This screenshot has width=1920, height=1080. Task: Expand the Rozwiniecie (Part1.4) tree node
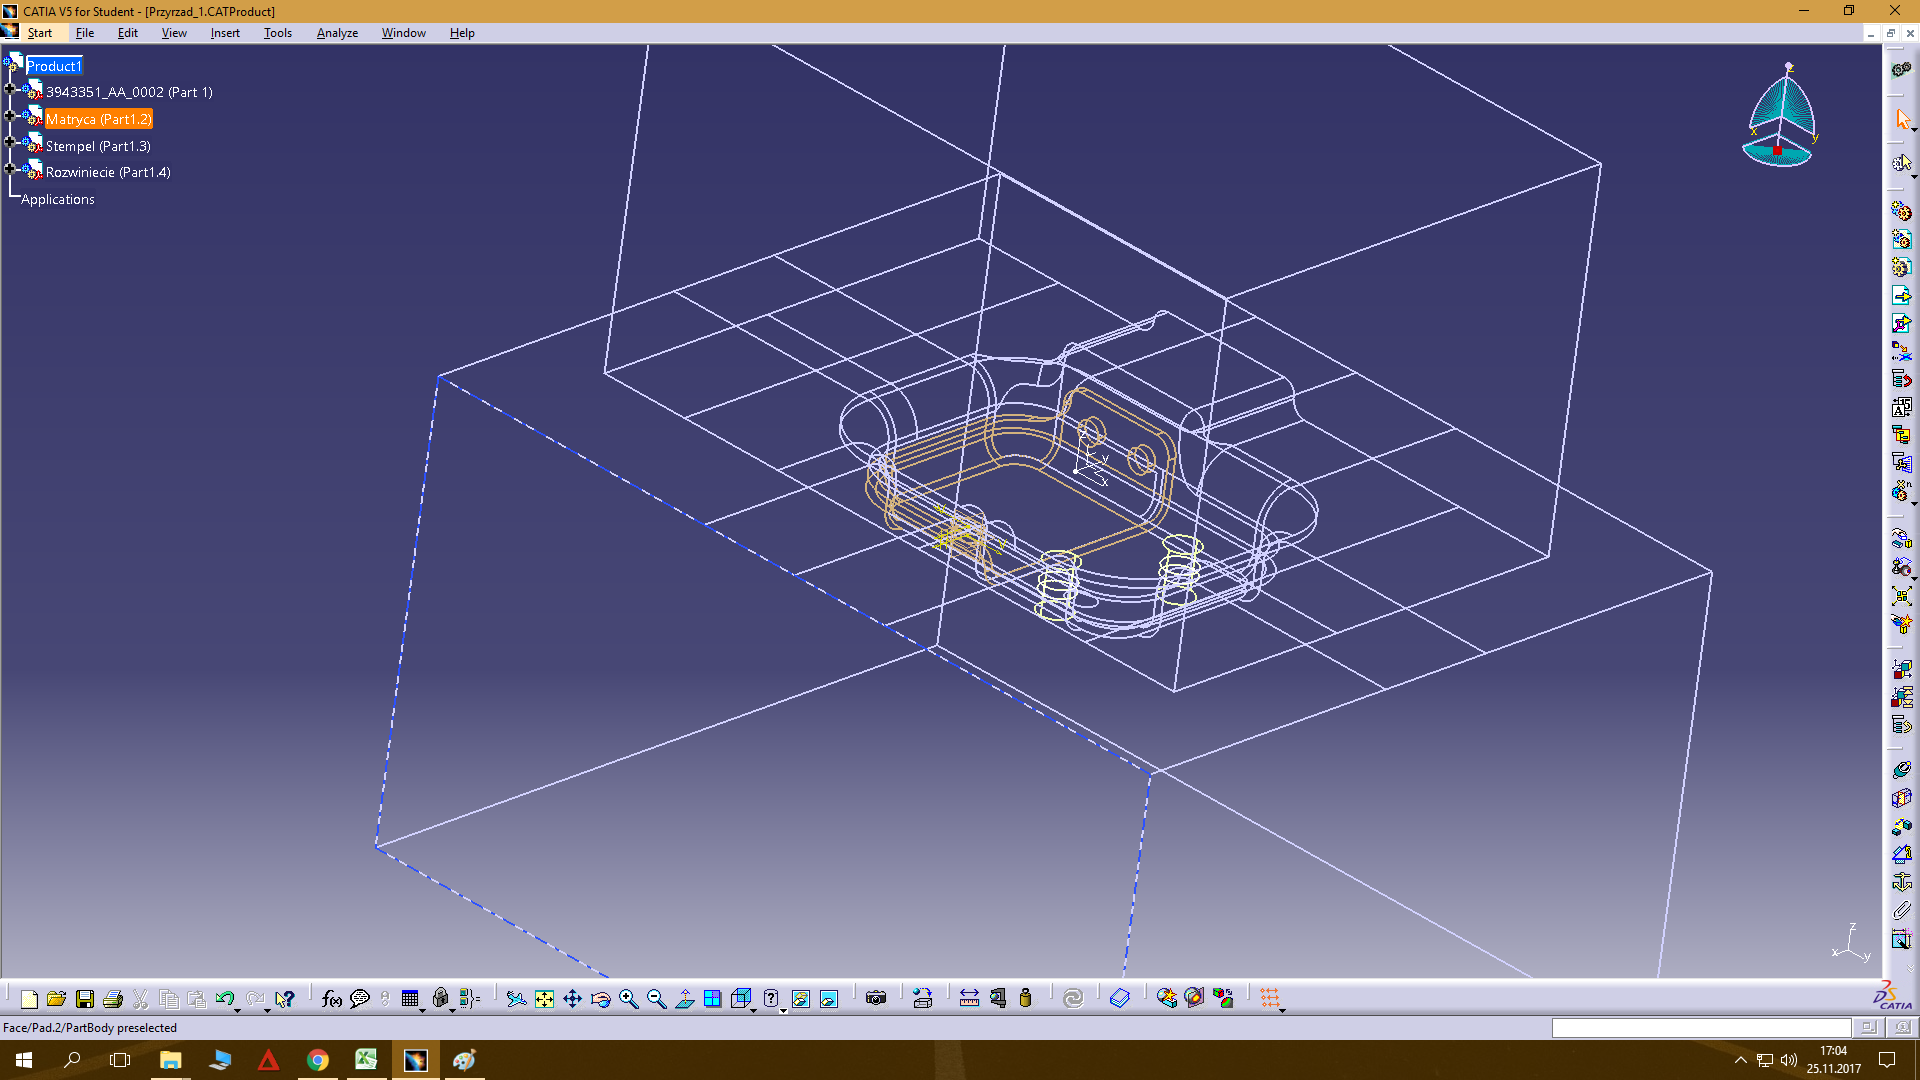11,169
